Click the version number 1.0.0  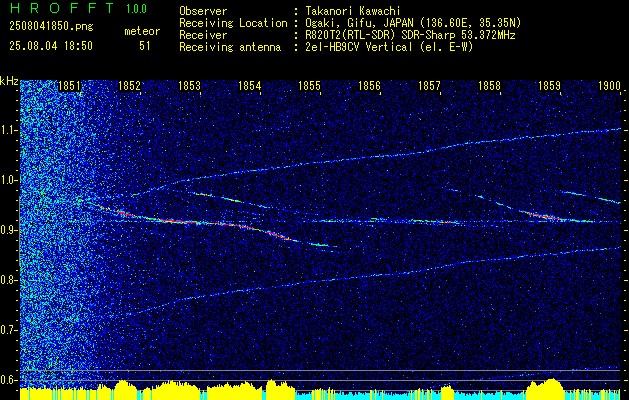pos(136,9)
